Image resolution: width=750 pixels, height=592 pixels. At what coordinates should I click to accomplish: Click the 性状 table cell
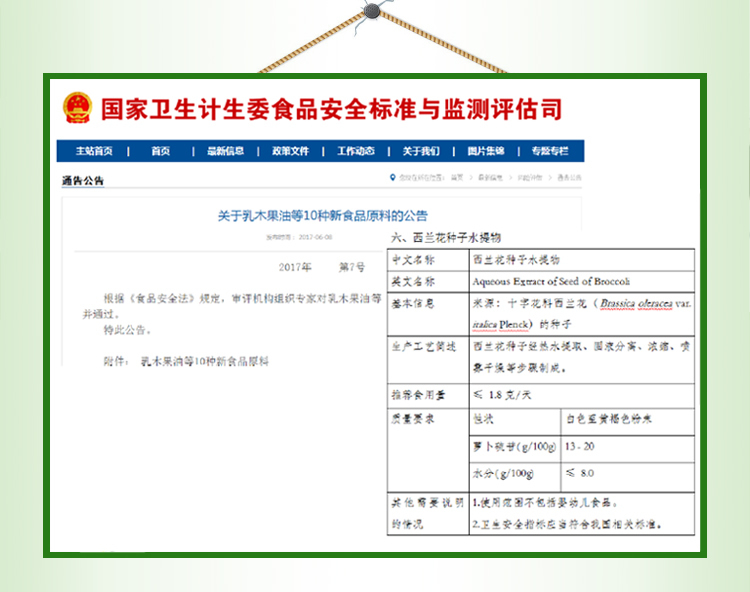pos(515,422)
